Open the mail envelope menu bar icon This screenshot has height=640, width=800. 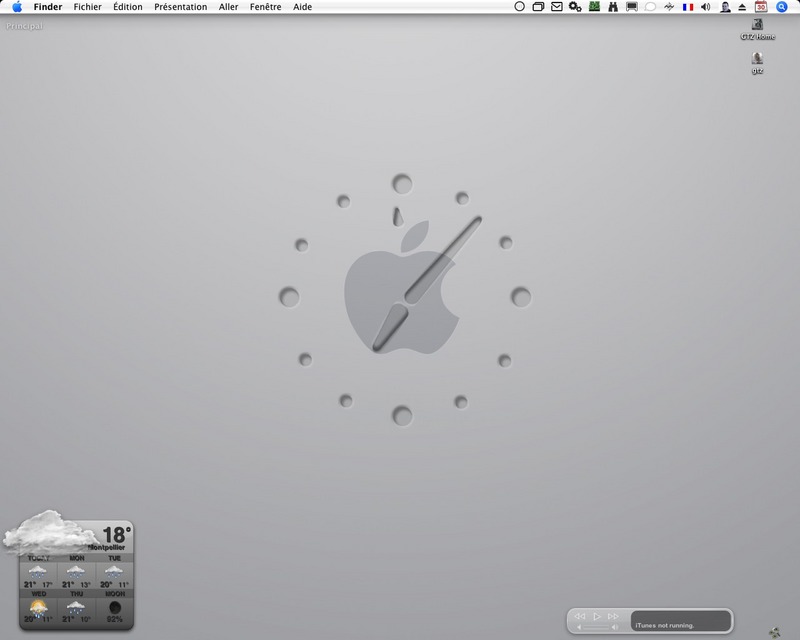point(557,7)
